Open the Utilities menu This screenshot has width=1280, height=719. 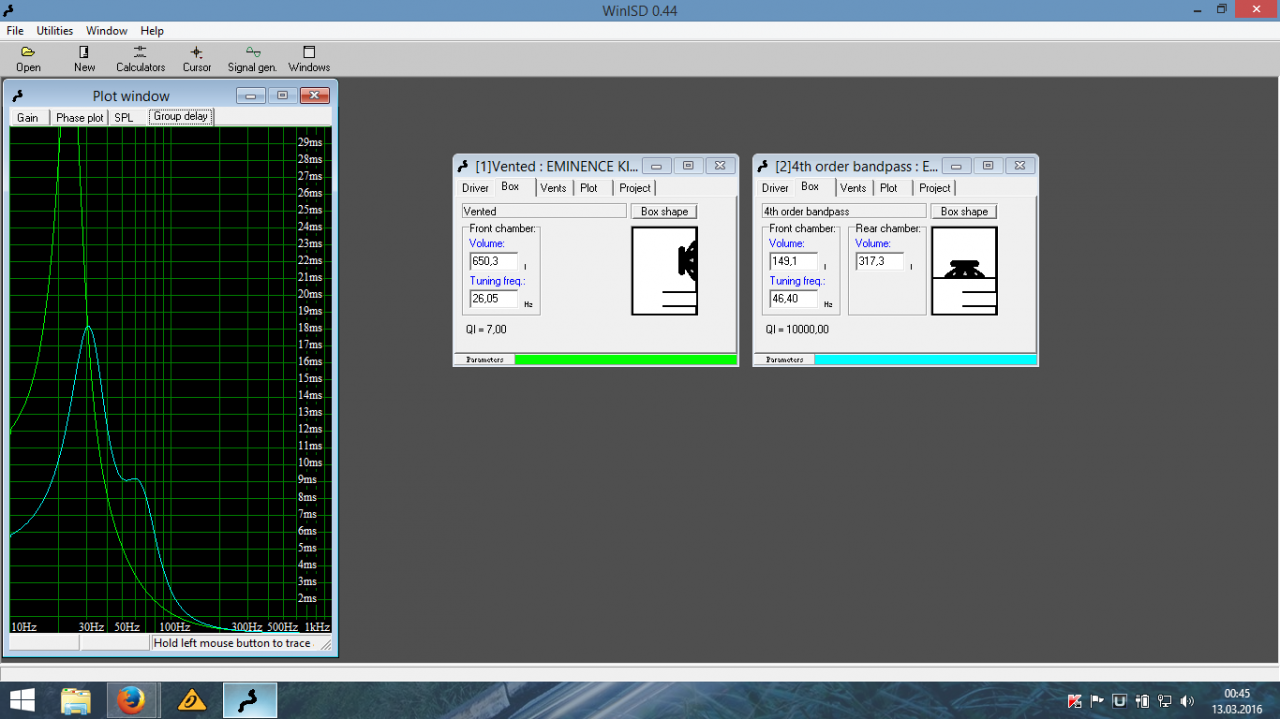55,31
